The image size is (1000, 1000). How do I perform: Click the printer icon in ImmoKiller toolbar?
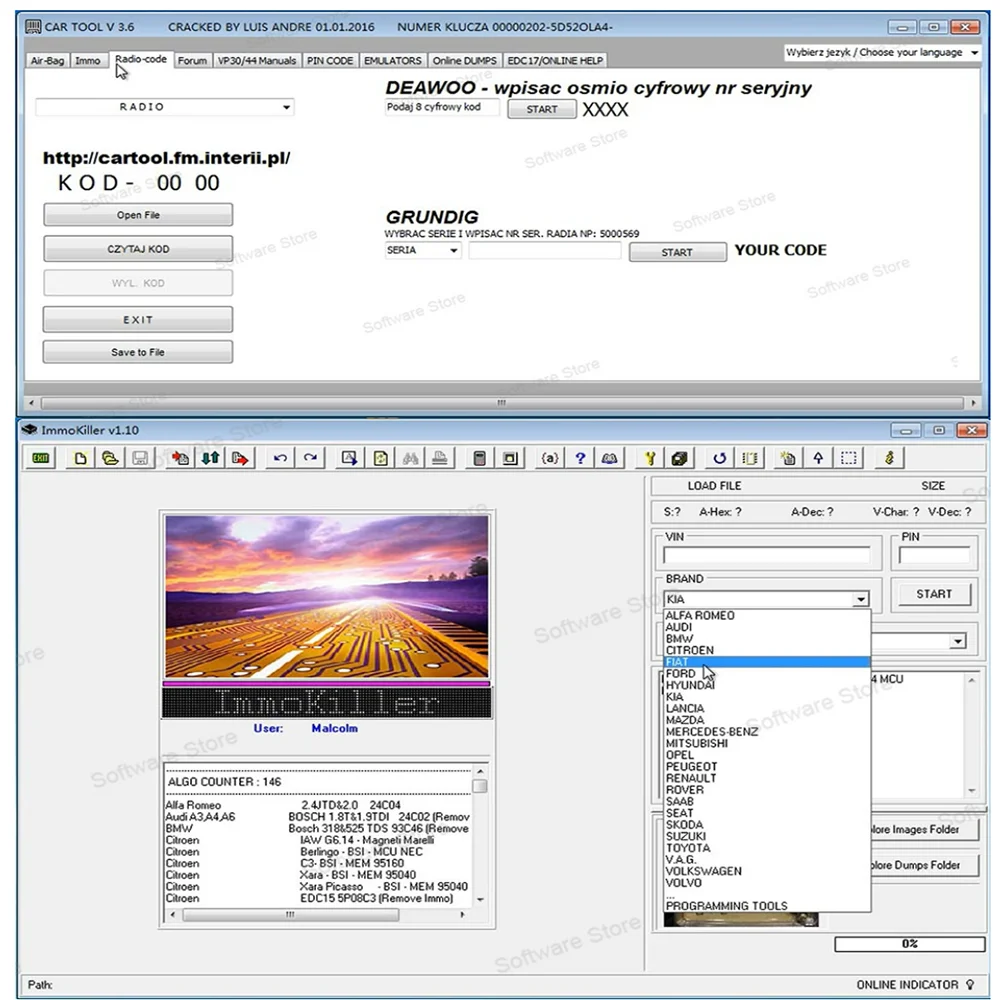pos(440,458)
